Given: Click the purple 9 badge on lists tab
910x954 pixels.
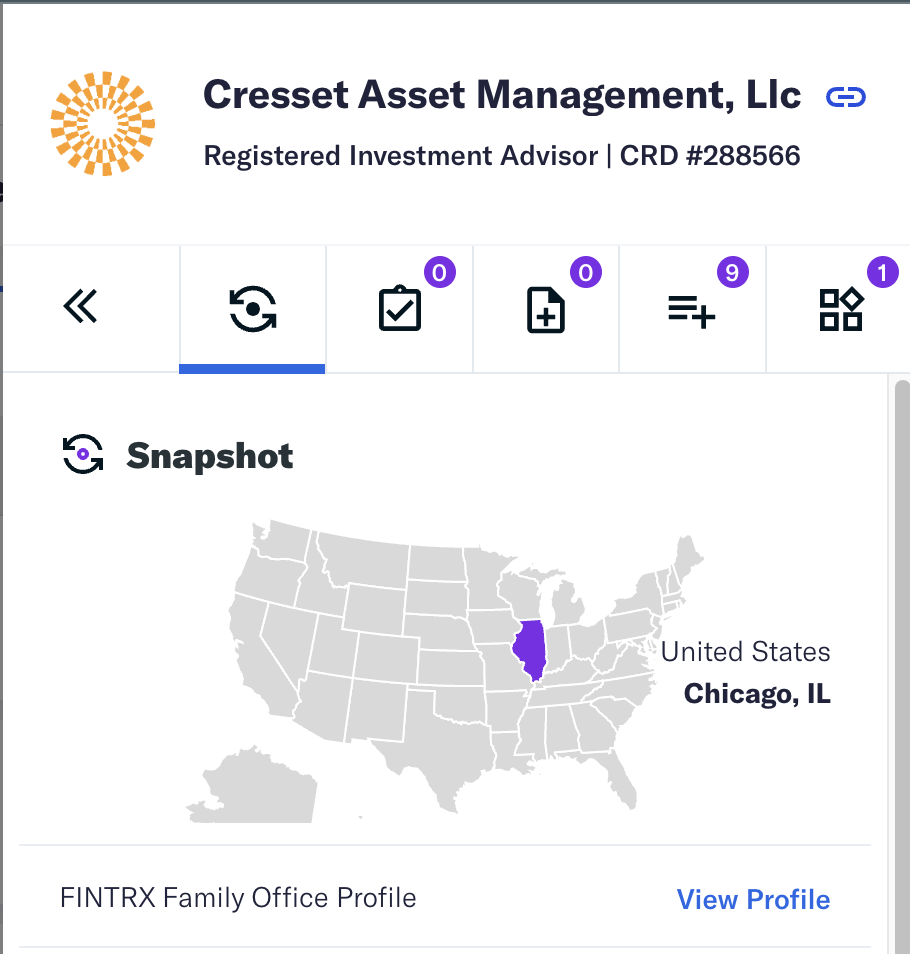Looking at the screenshot, I should point(732,273).
